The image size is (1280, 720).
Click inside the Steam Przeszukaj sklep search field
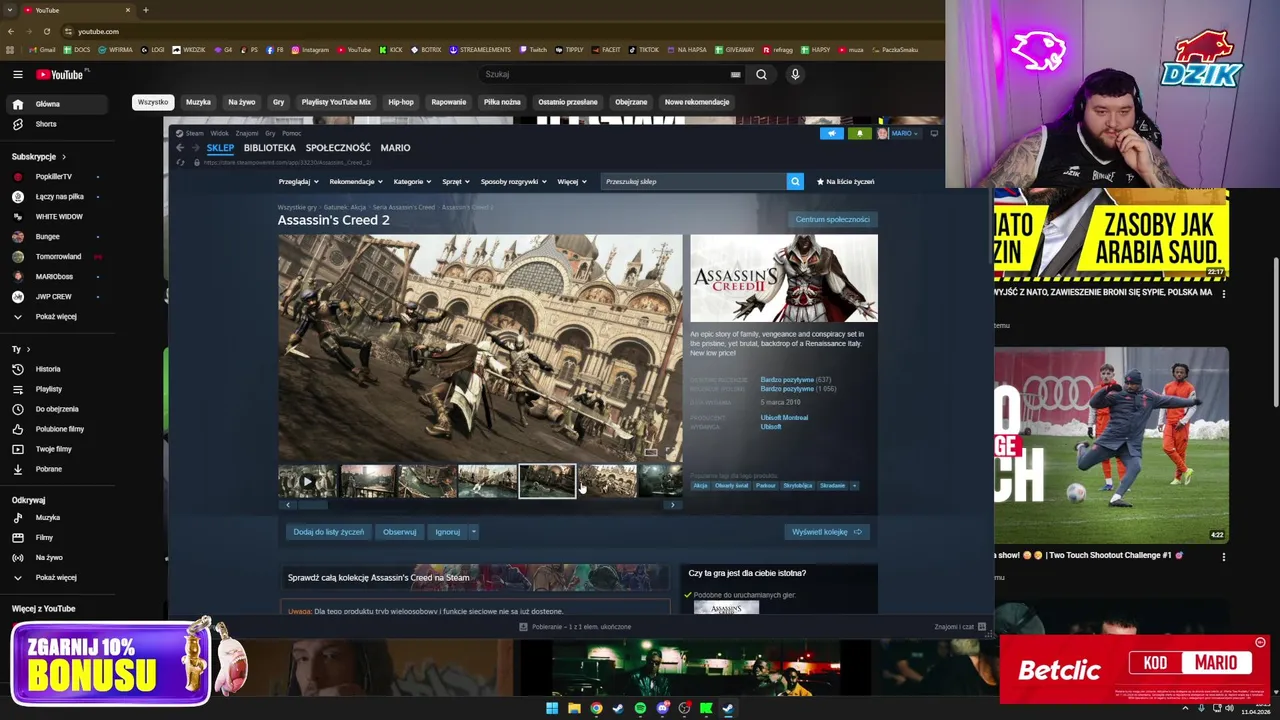coord(693,181)
